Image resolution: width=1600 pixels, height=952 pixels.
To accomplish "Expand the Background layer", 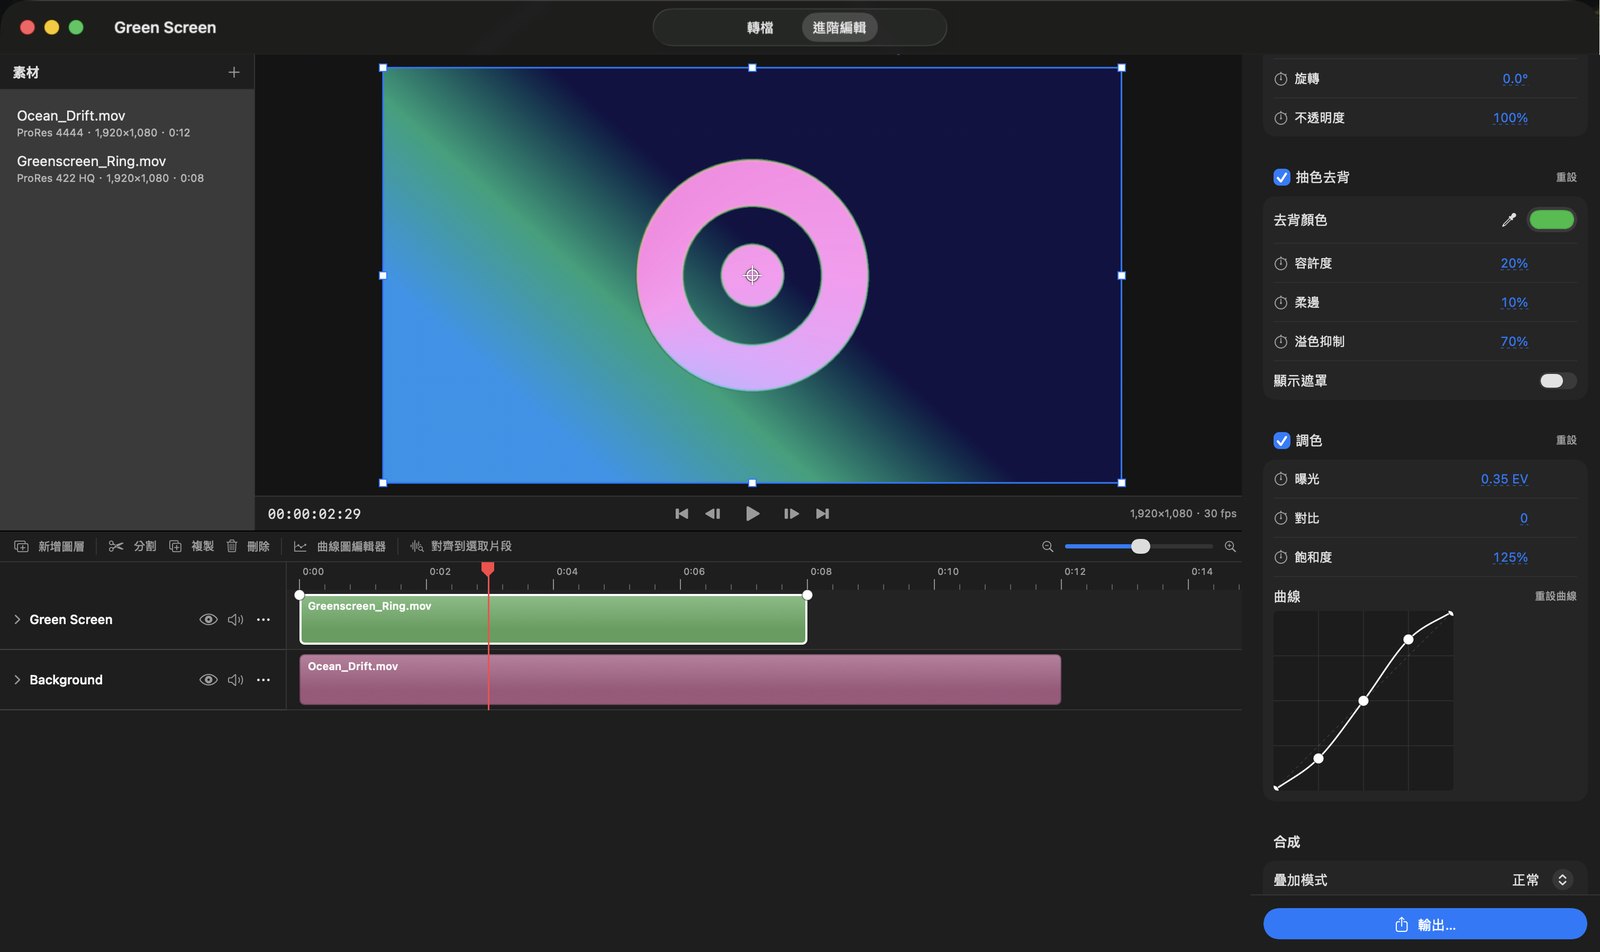I will (17, 680).
